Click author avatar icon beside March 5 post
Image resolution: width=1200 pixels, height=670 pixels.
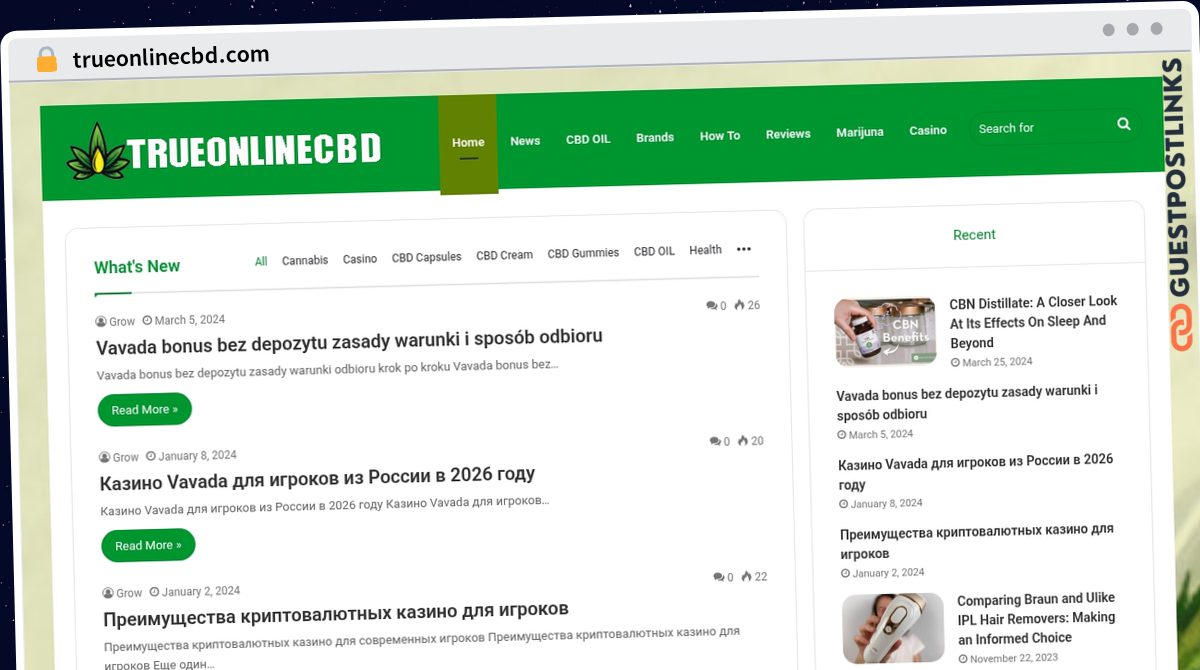click(x=101, y=322)
